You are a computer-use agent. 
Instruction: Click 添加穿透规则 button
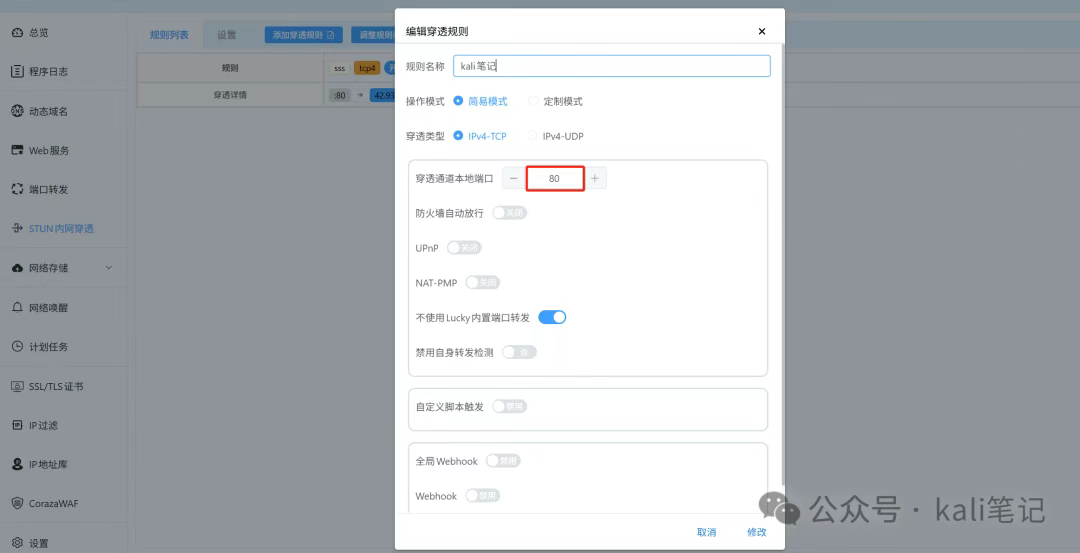click(304, 35)
